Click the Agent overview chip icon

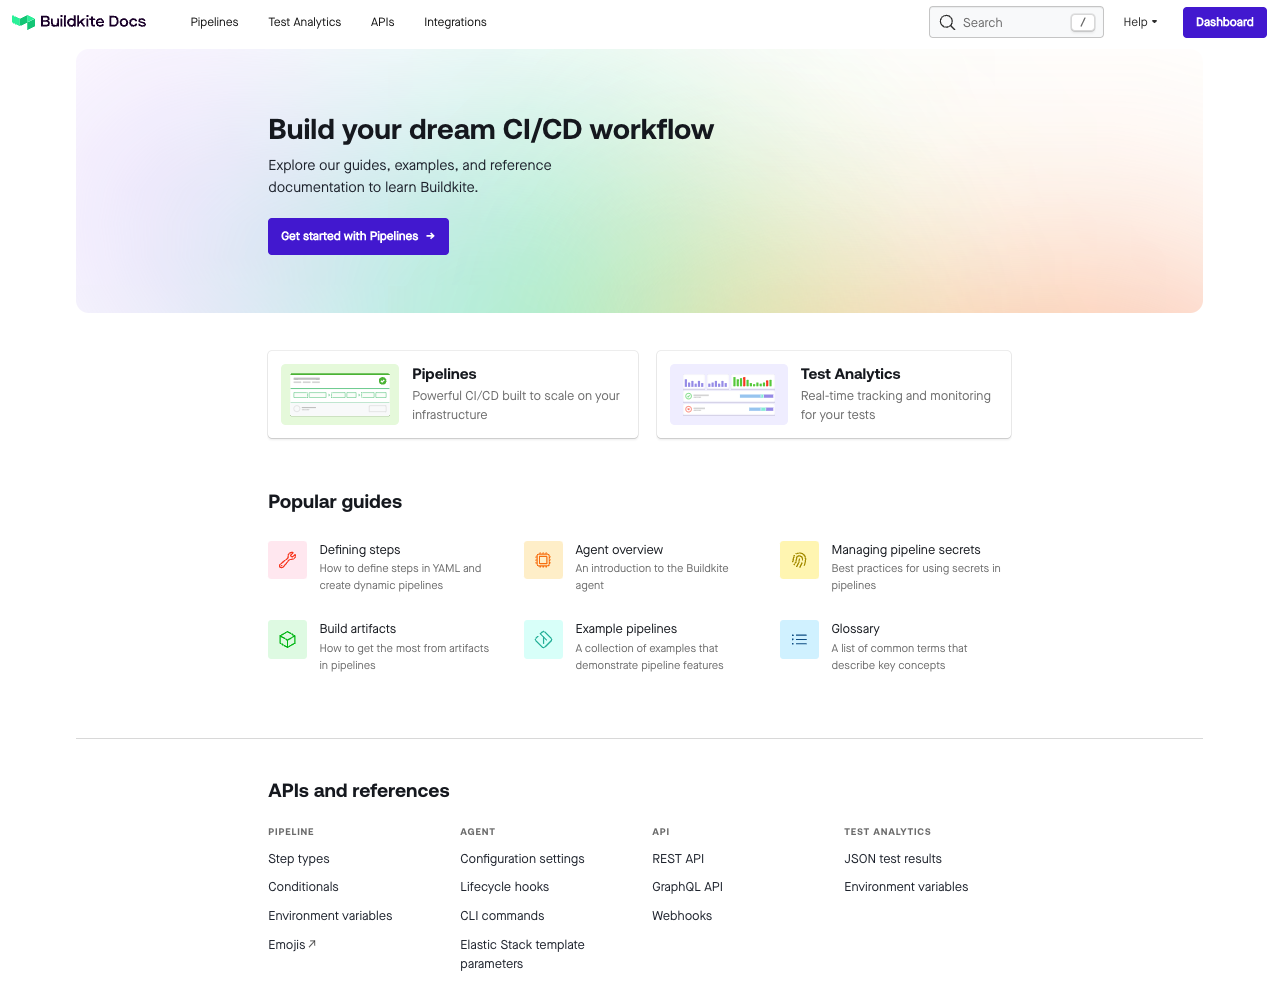[x=543, y=560]
